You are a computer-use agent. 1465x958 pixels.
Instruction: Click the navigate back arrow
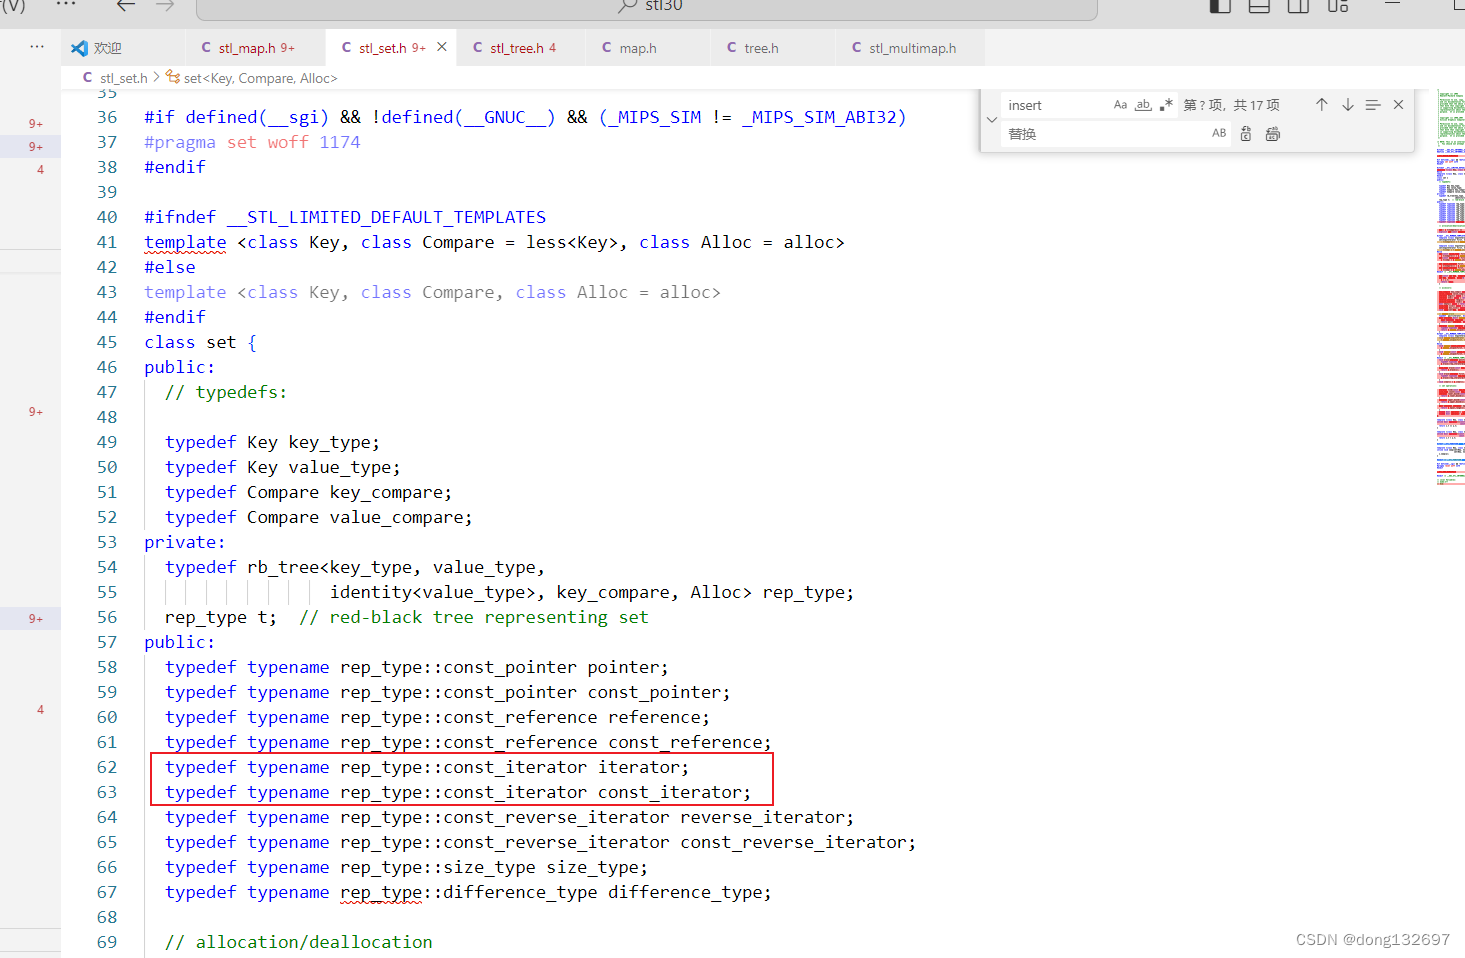tap(126, 5)
